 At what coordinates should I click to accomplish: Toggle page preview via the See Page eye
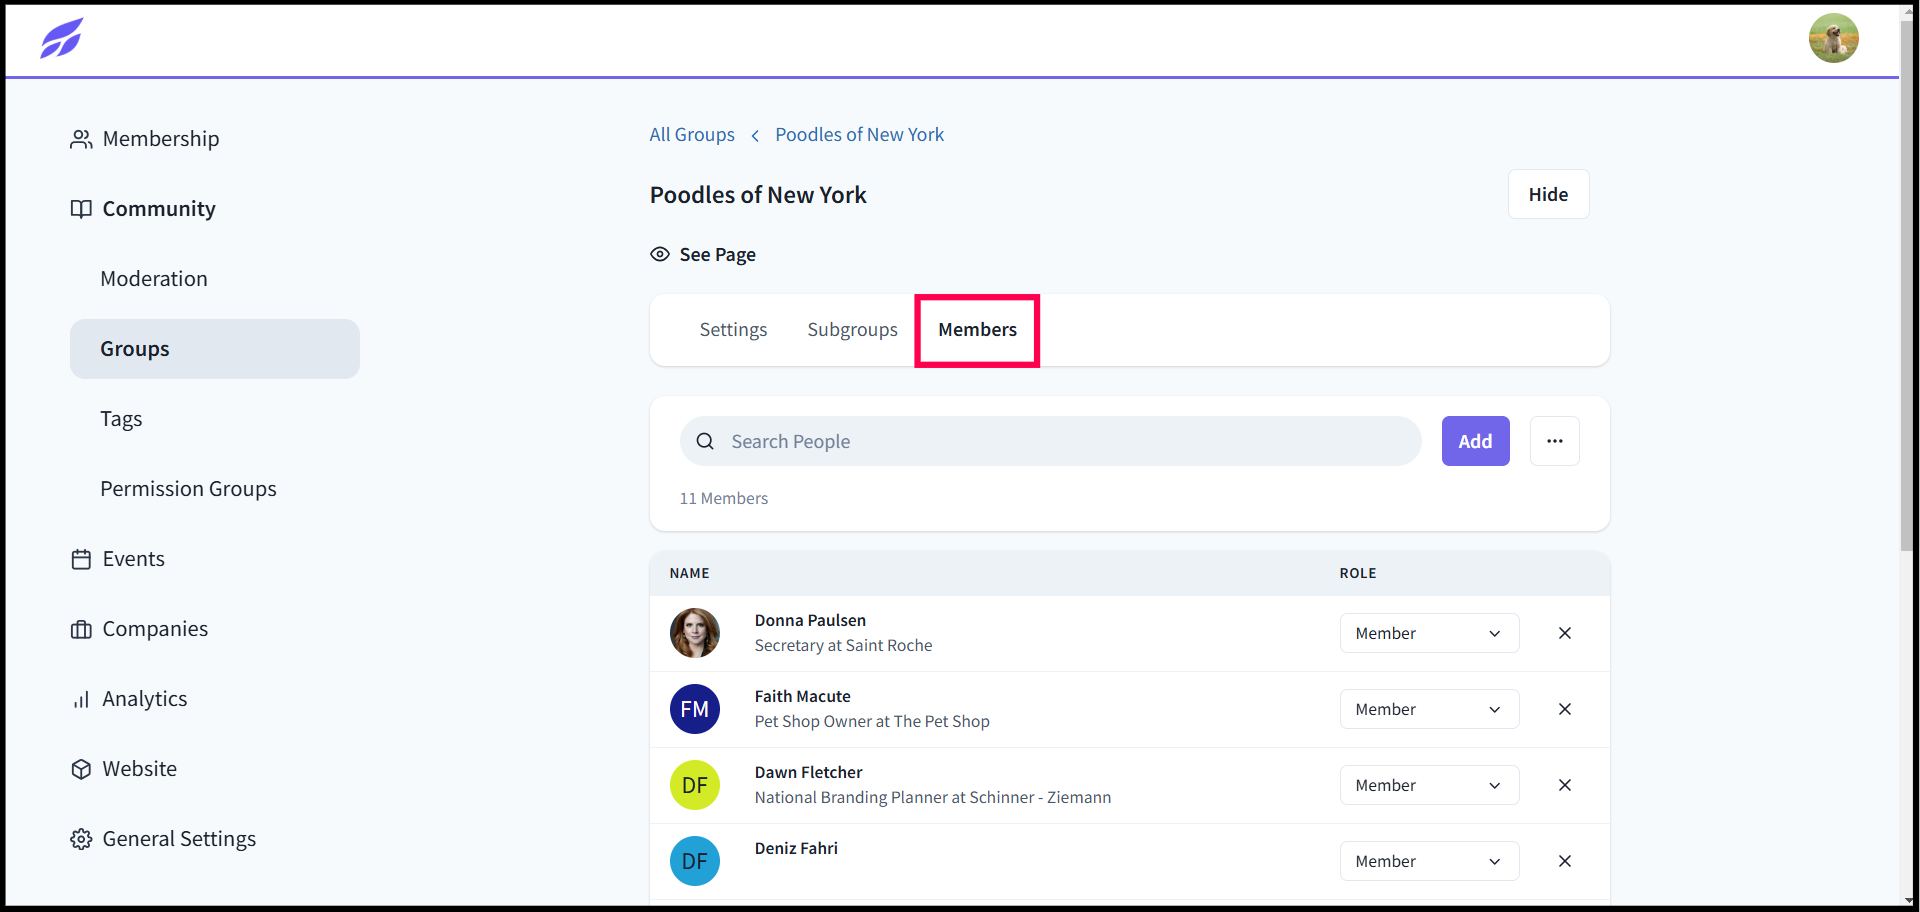(660, 254)
